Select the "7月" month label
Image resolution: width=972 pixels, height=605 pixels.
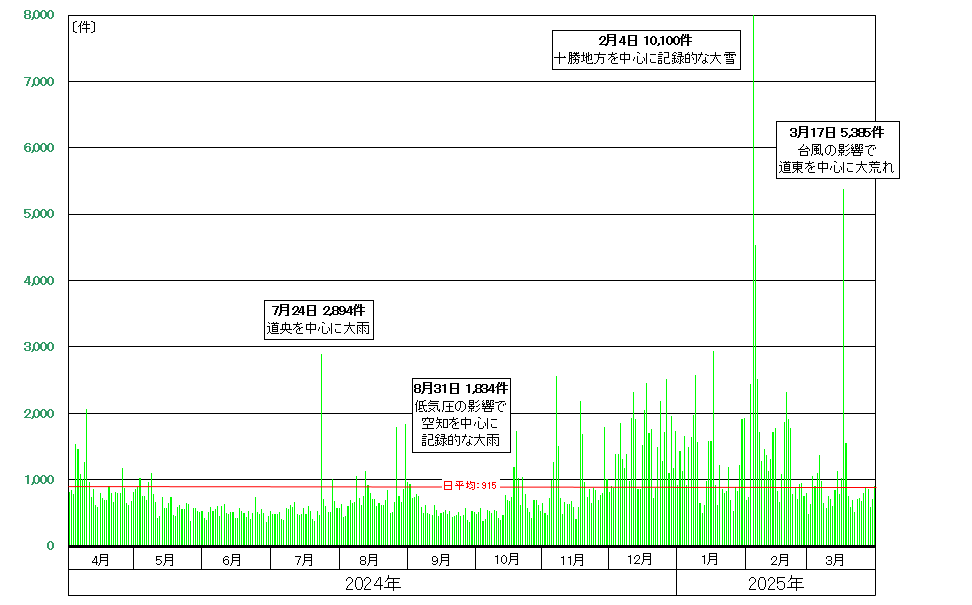pos(304,560)
